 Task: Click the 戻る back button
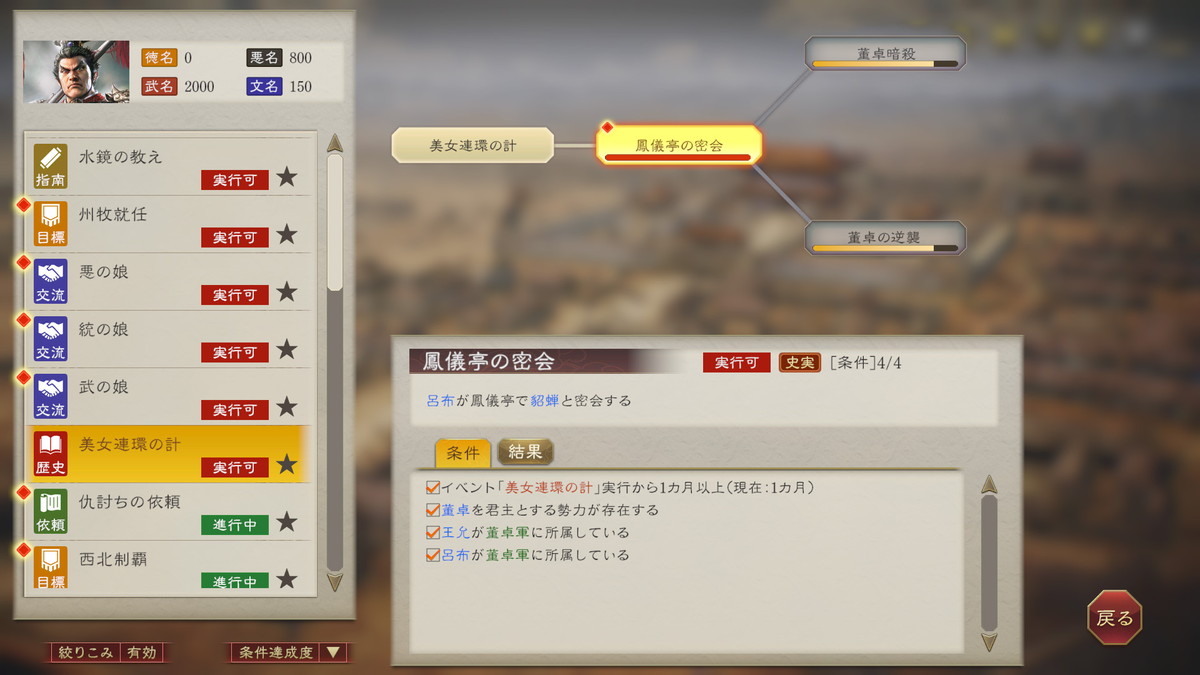tap(1115, 618)
